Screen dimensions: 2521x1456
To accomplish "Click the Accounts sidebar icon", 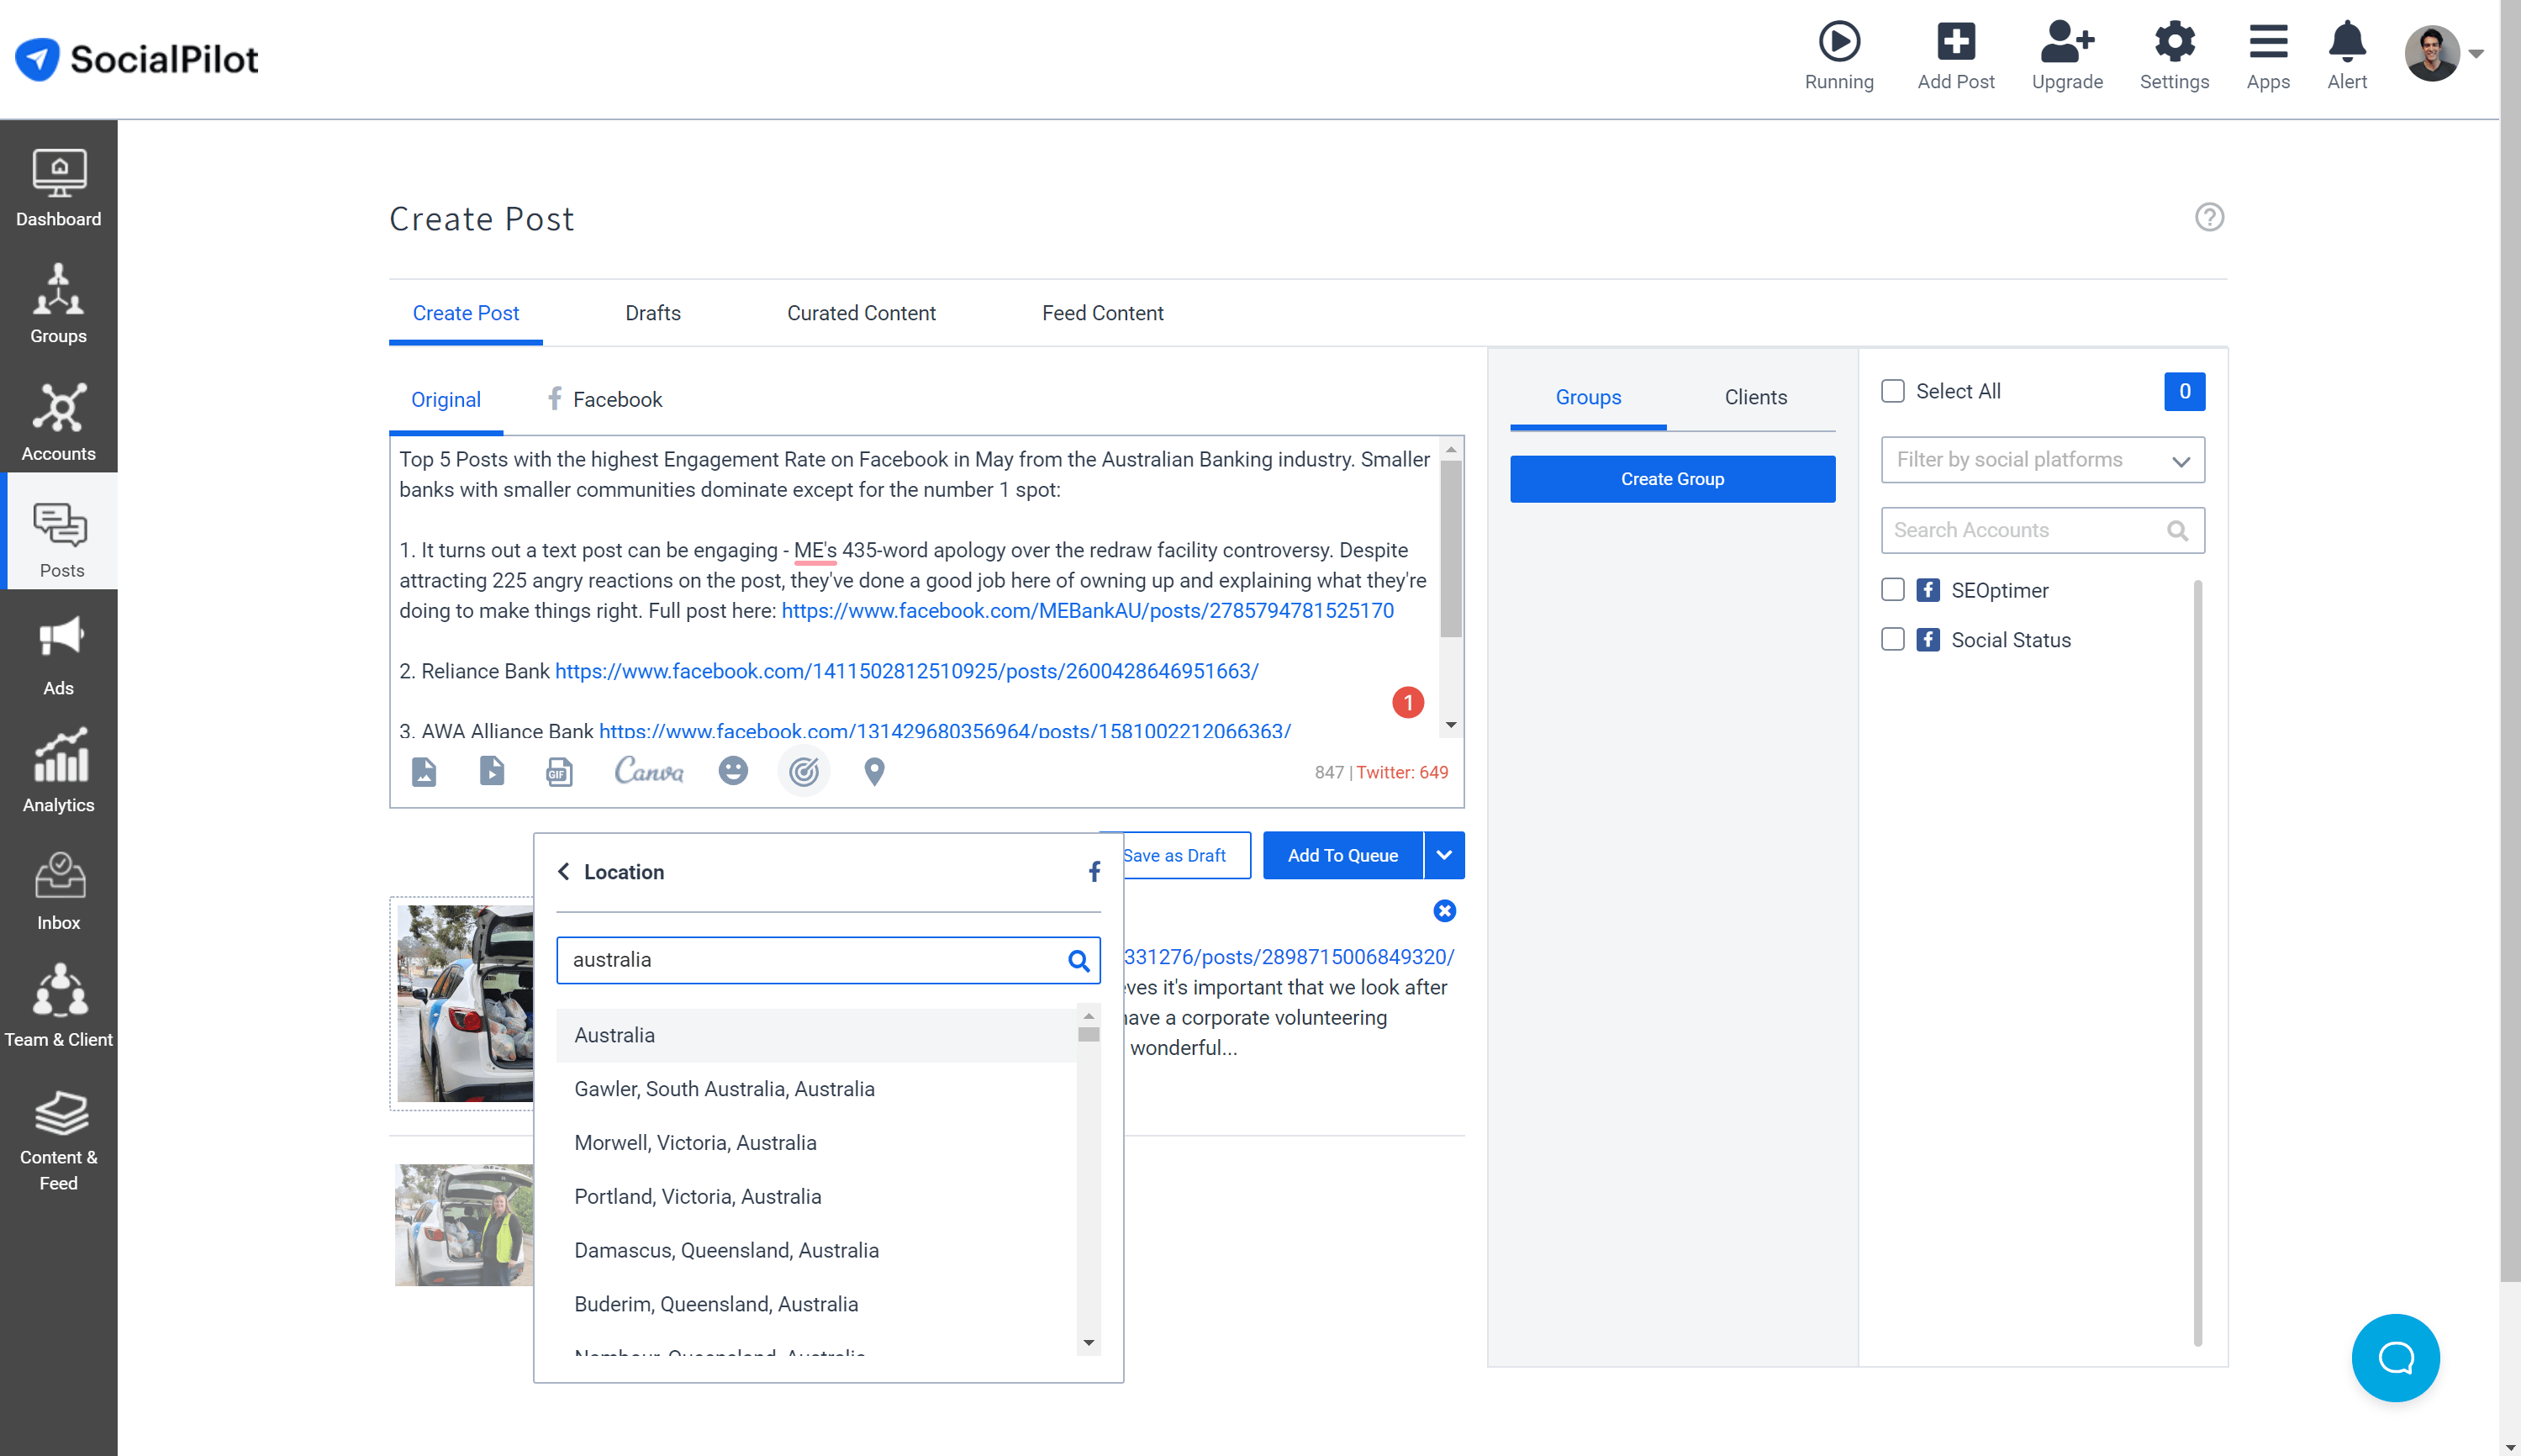I will click(x=59, y=421).
